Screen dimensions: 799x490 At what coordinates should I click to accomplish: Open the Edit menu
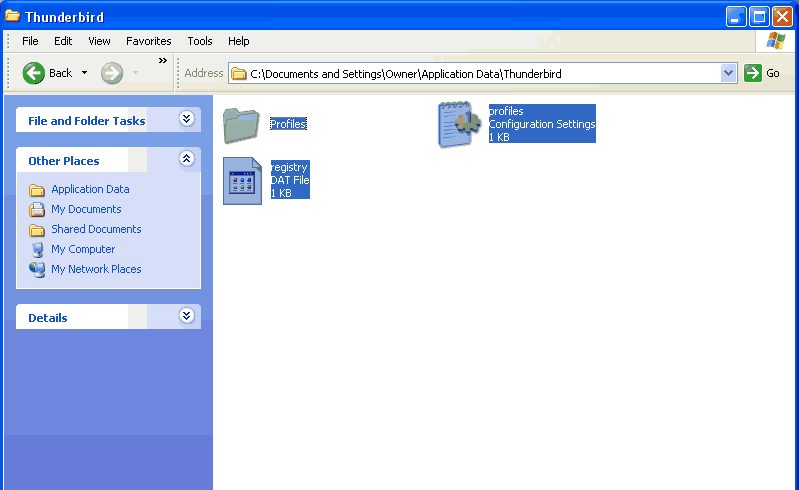tap(63, 41)
